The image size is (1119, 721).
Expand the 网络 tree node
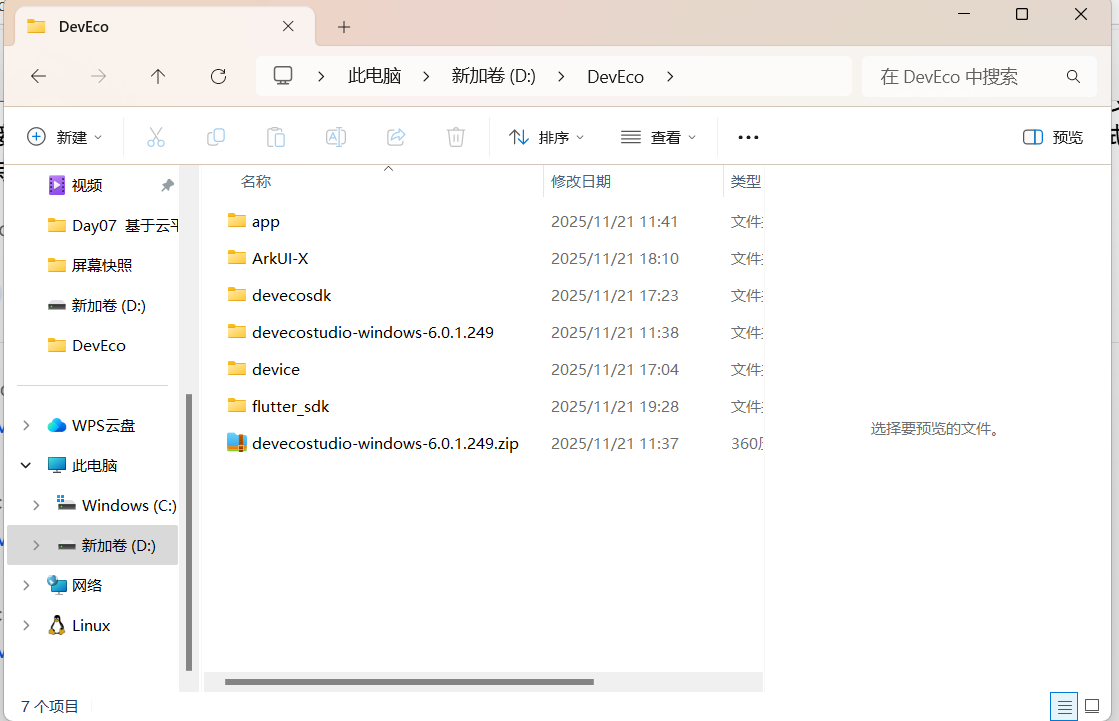point(26,585)
